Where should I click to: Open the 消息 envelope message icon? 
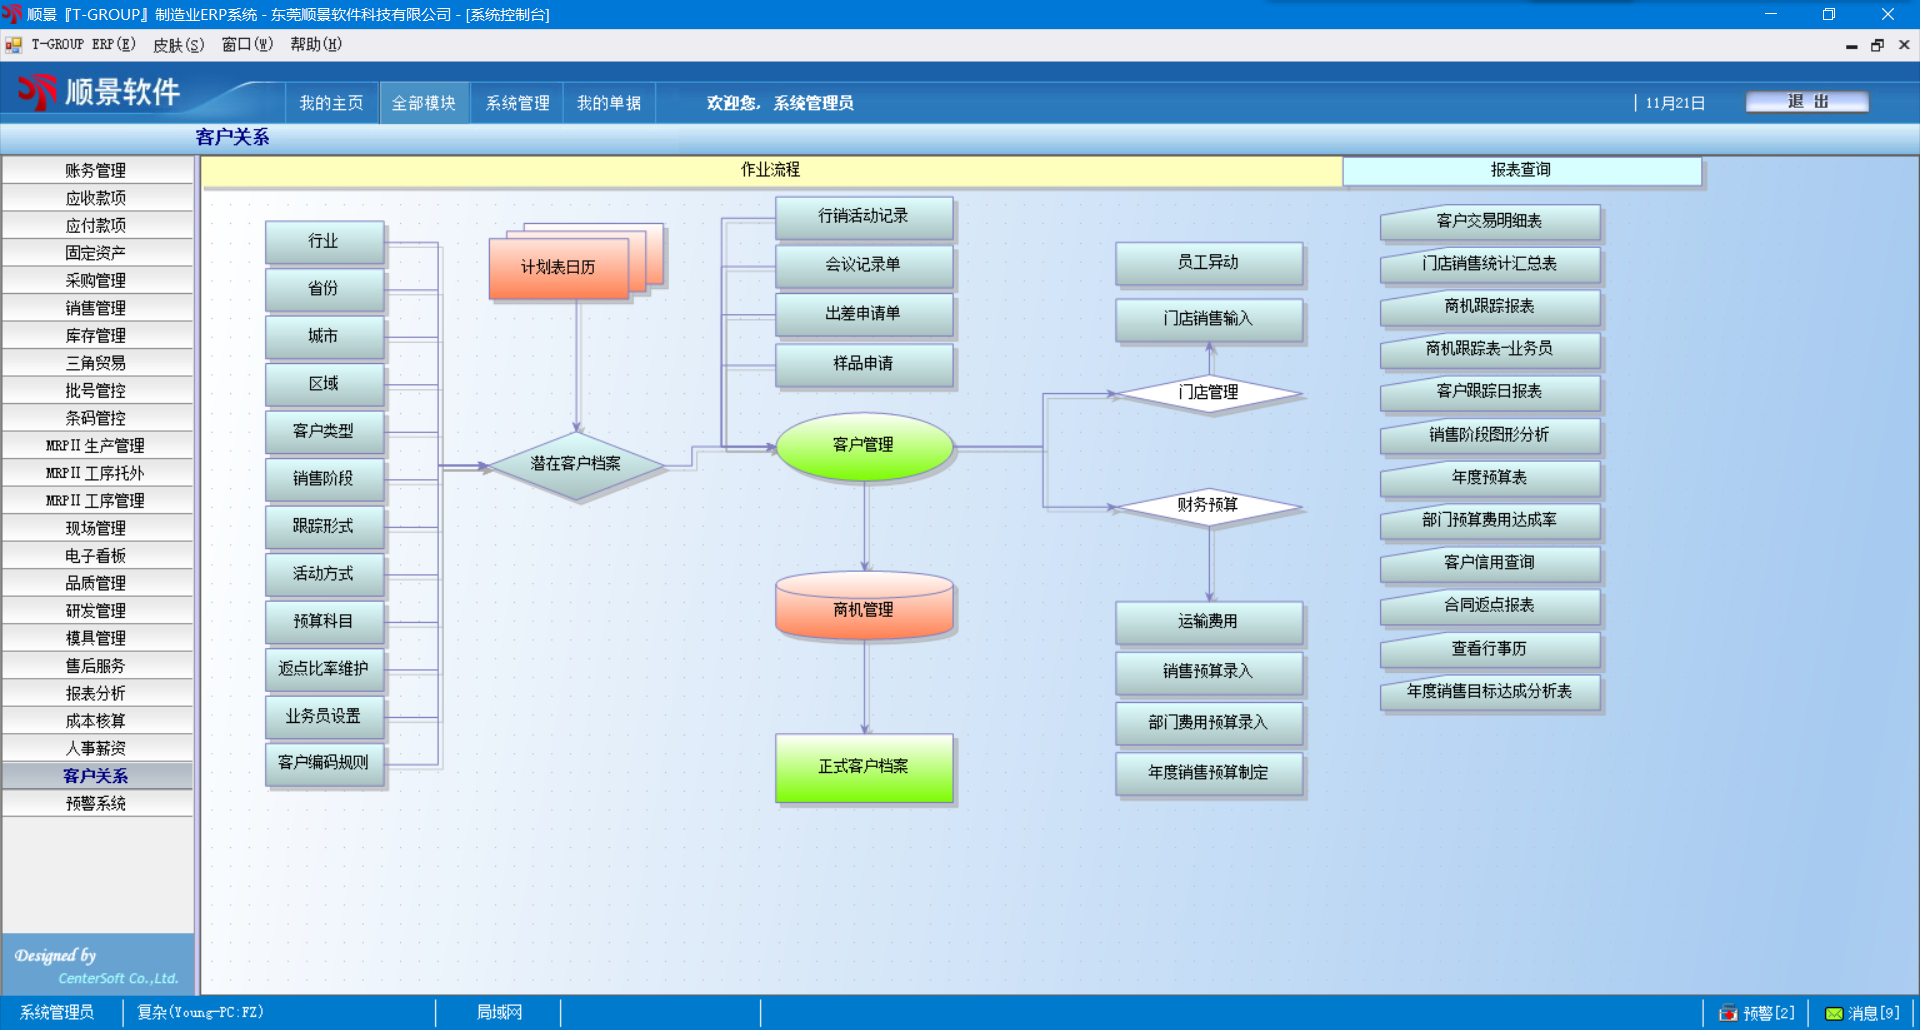pos(1834,1013)
